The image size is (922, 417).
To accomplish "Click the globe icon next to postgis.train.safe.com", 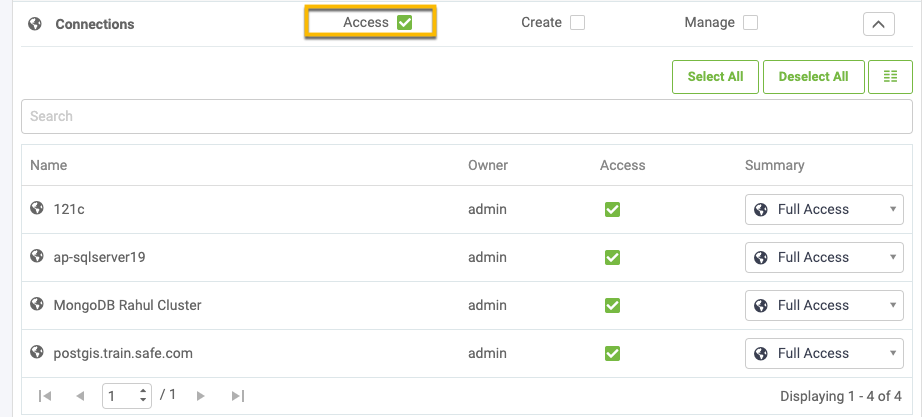I will coord(37,353).
